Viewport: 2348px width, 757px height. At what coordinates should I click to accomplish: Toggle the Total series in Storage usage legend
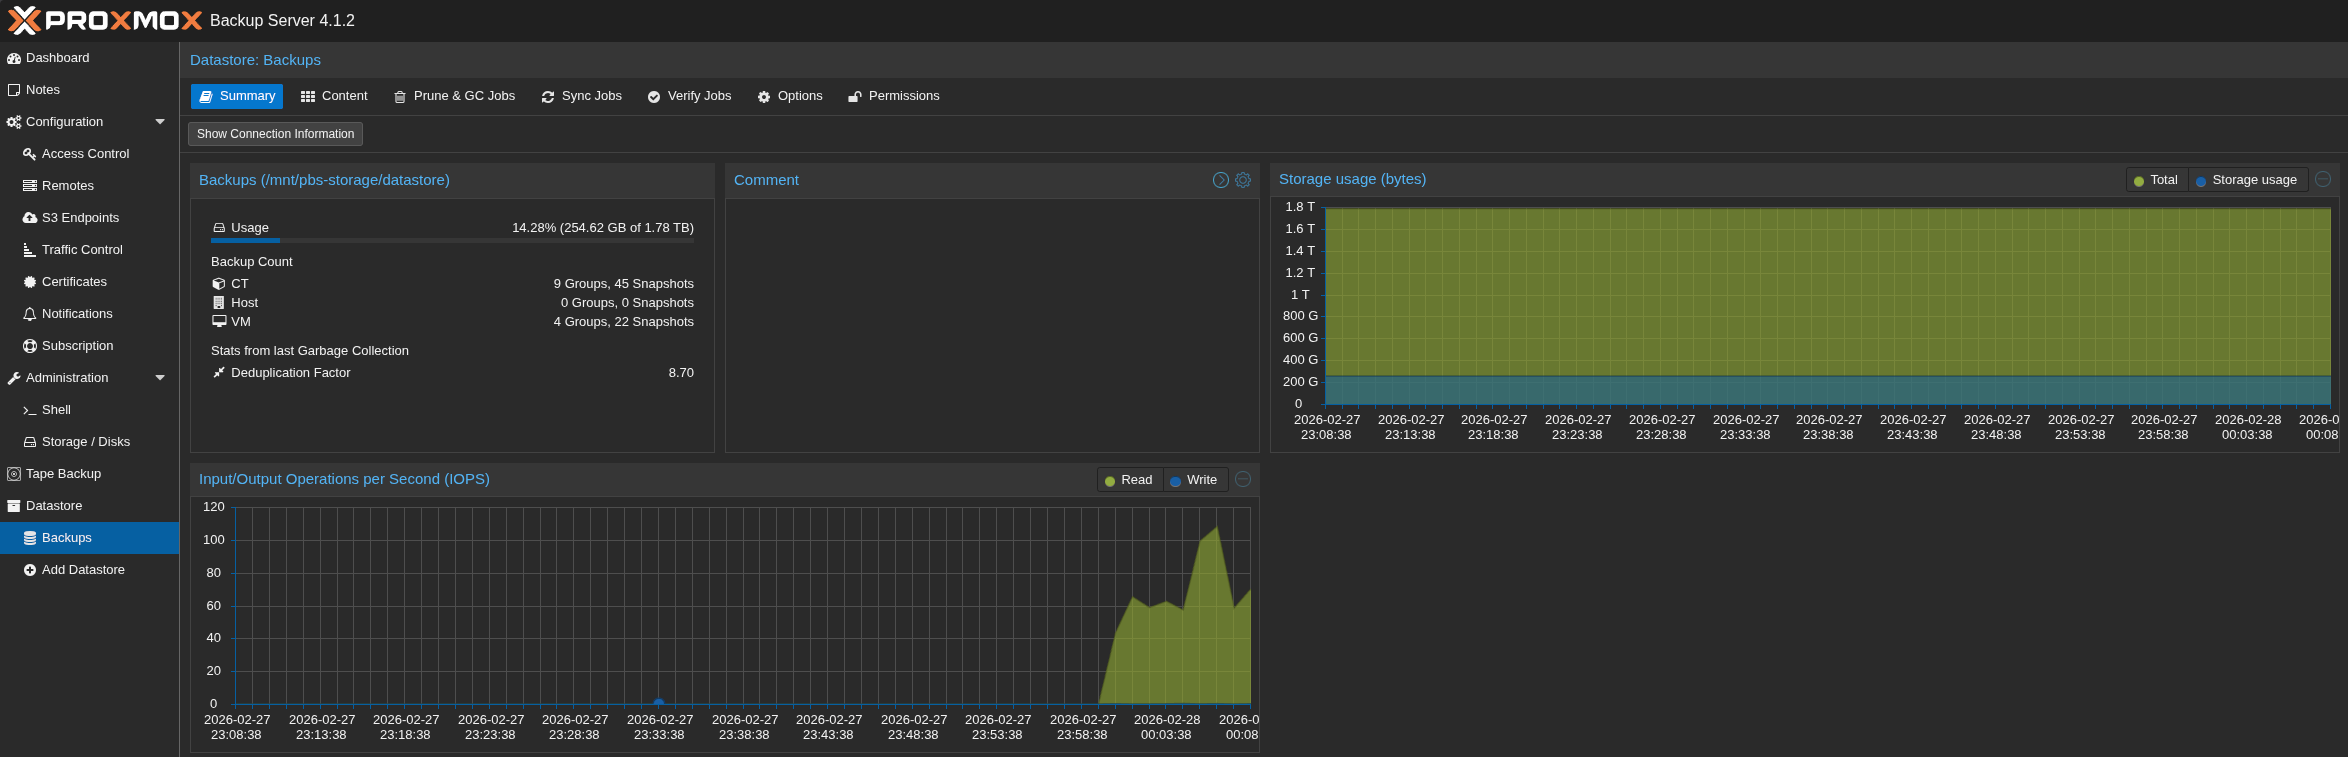coord(2156,180)
